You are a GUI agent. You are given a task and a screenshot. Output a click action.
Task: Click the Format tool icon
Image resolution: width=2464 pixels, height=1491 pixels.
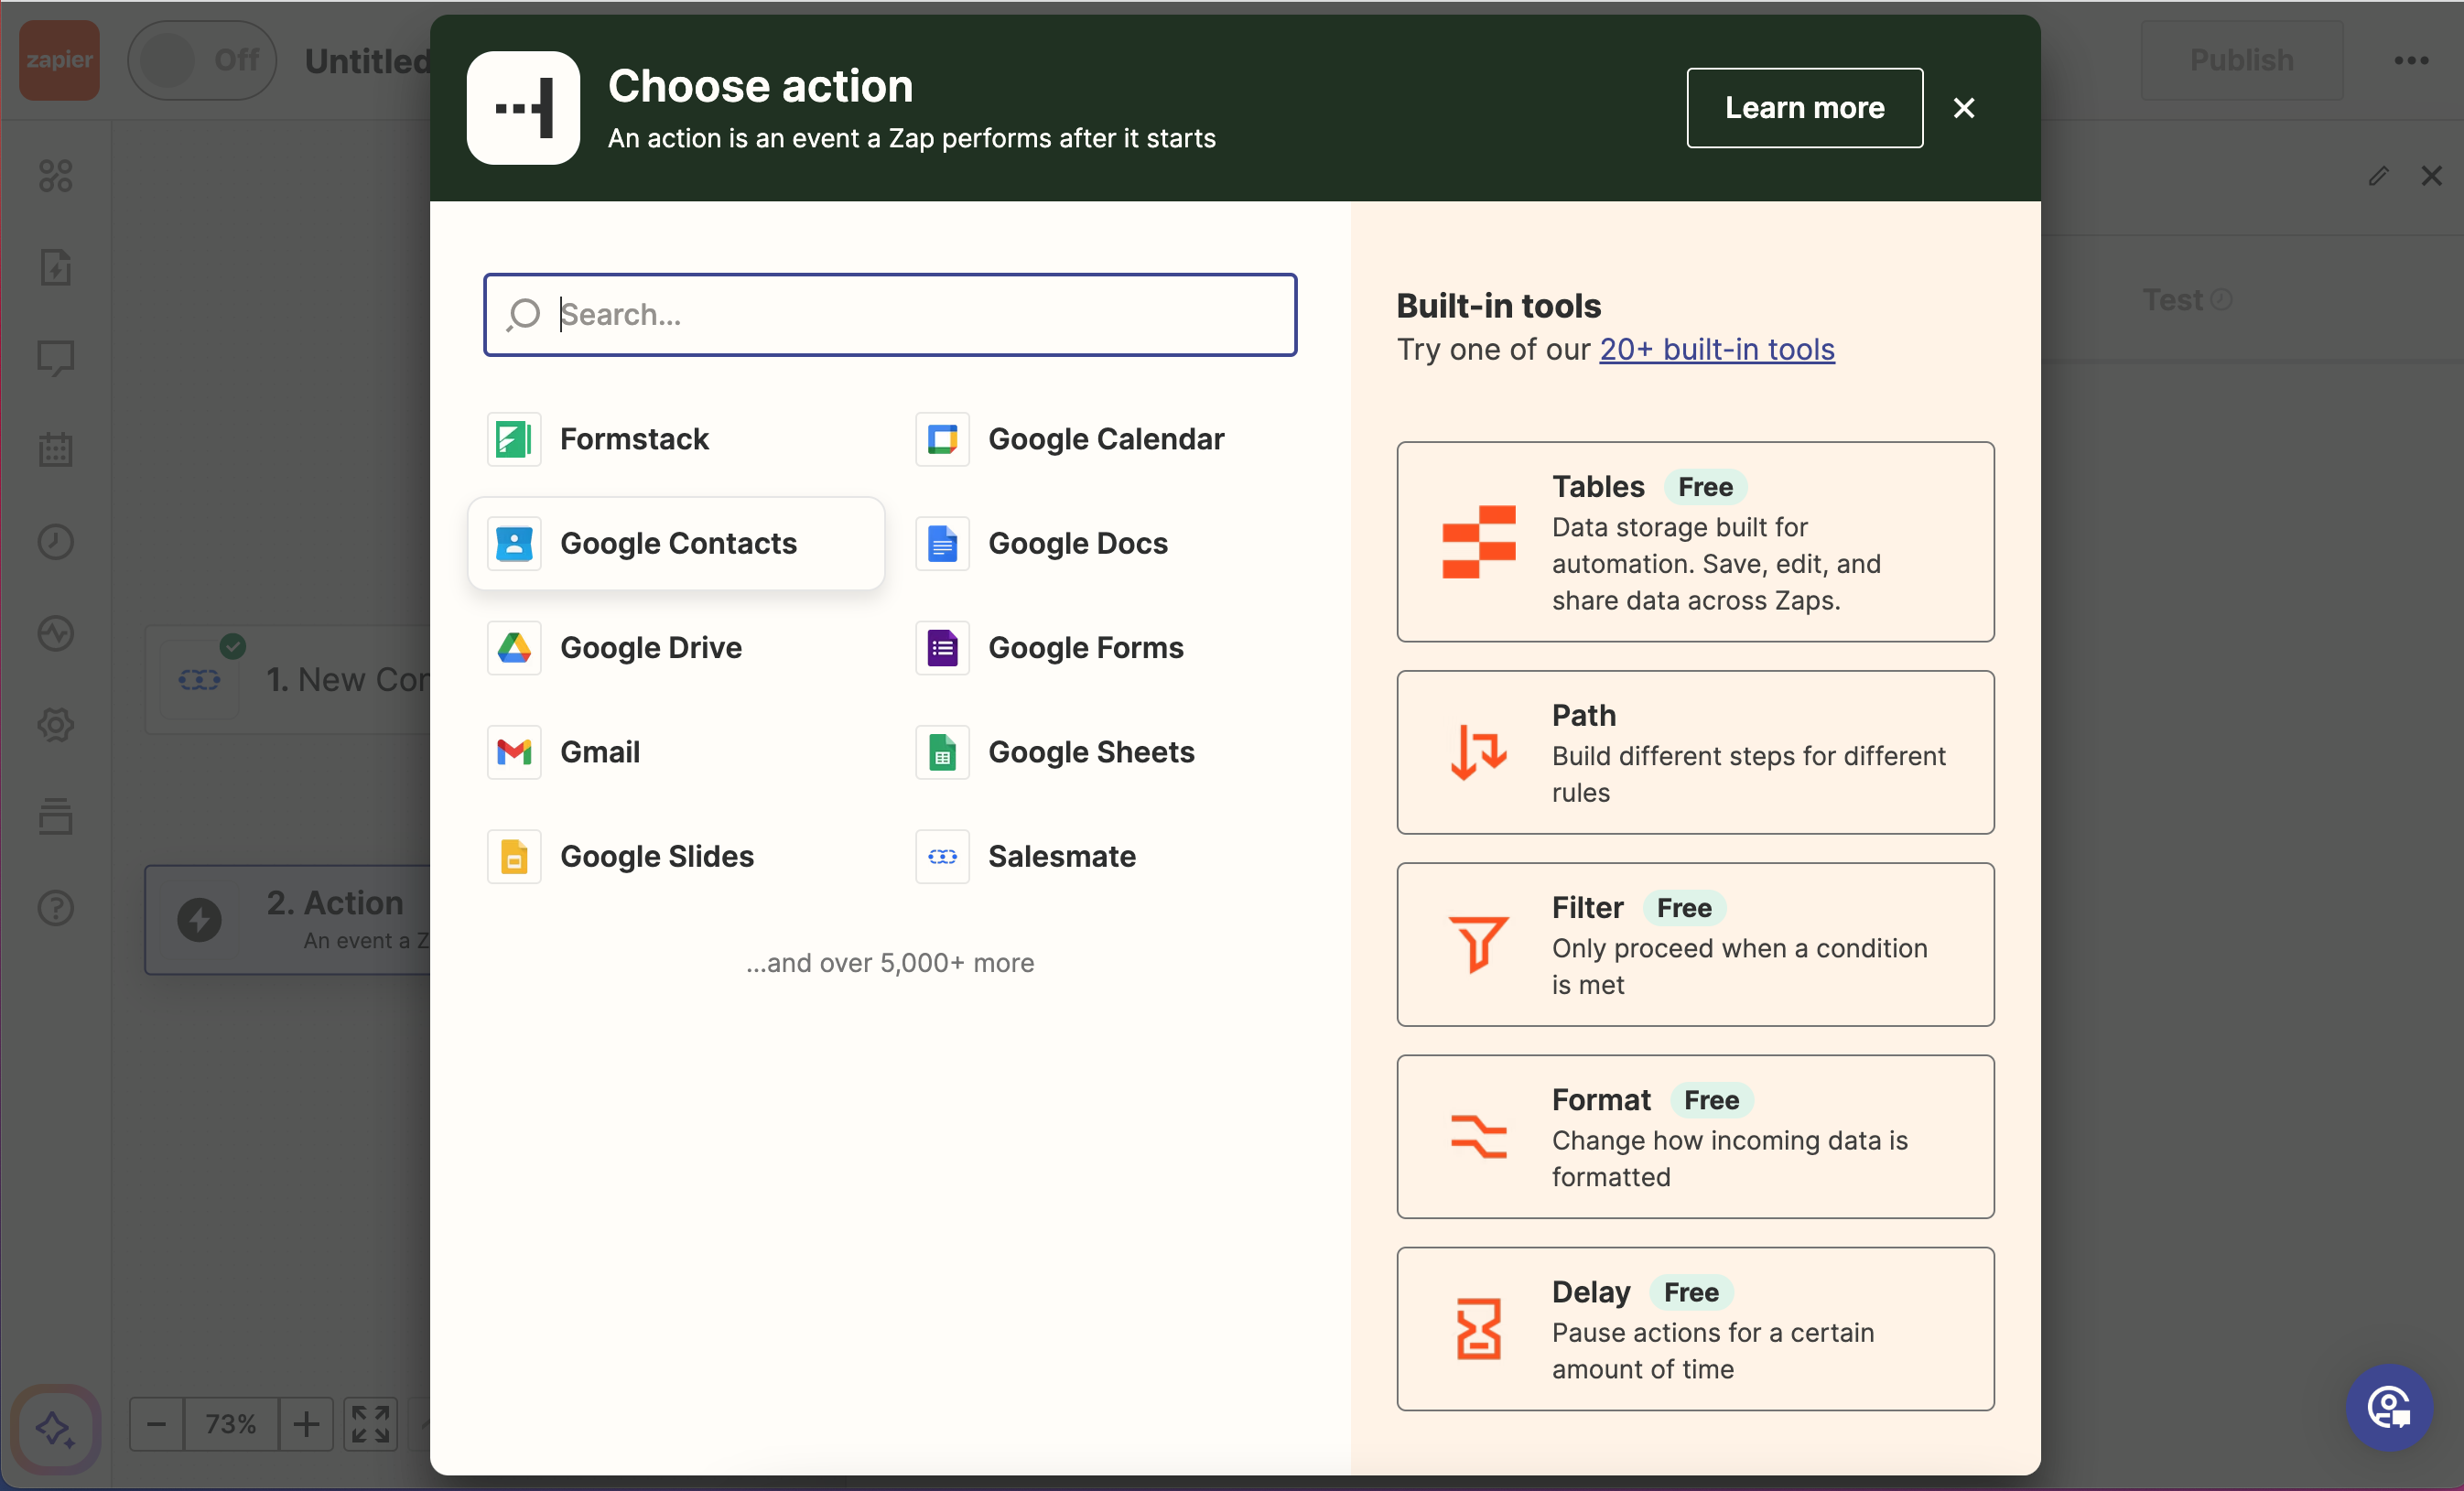click(x=1478, y=1136)
